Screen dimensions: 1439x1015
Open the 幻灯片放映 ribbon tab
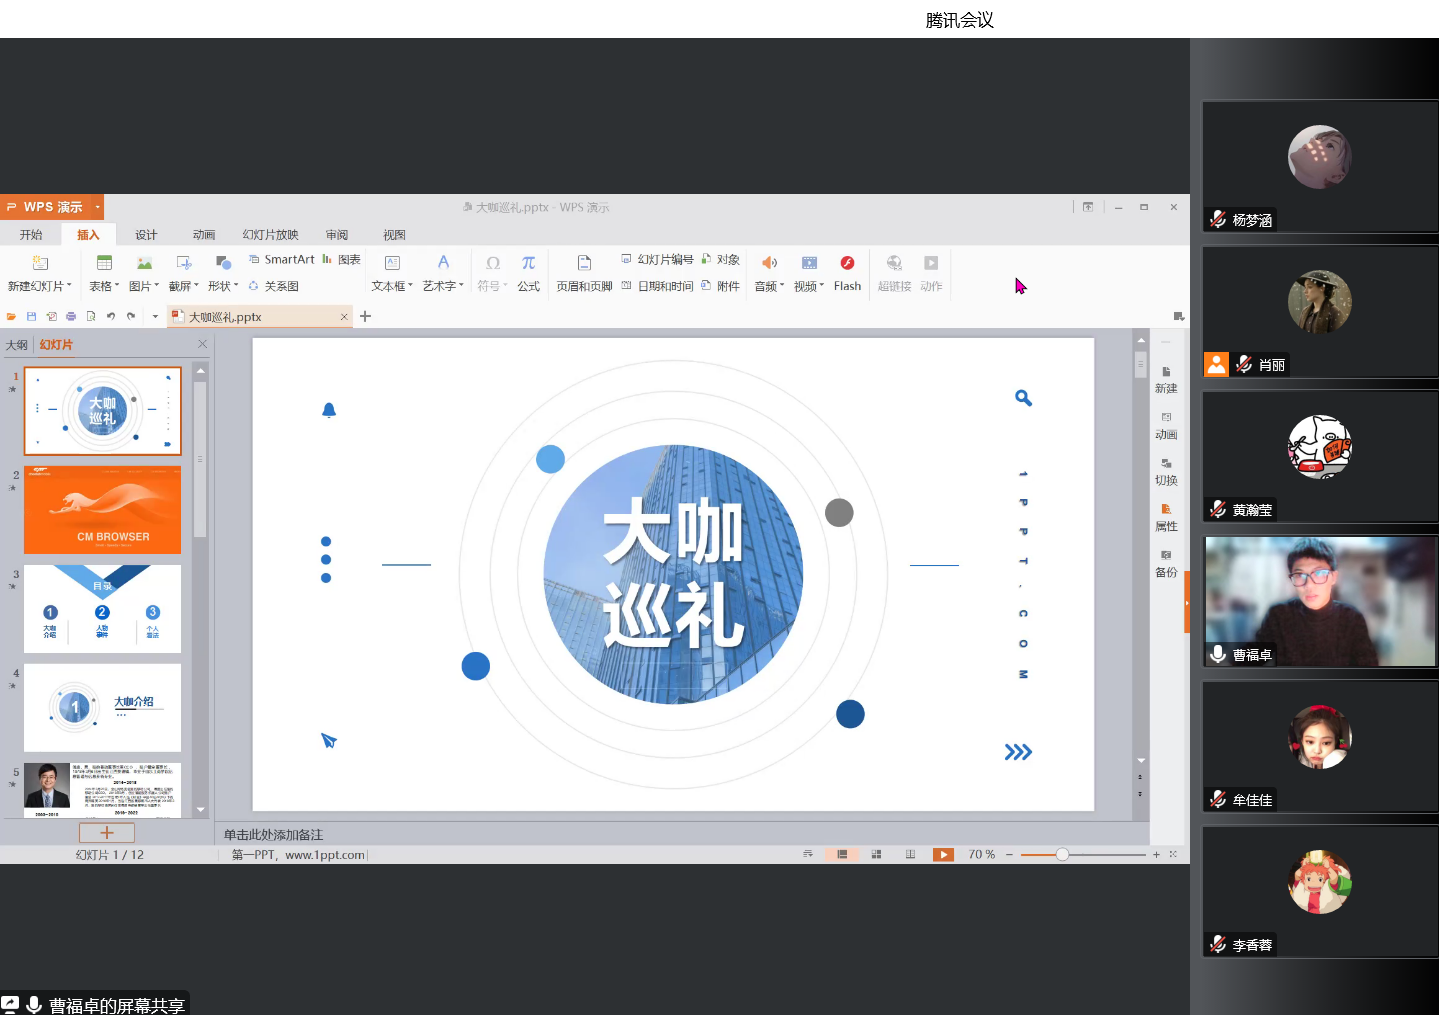click(271, 235)
